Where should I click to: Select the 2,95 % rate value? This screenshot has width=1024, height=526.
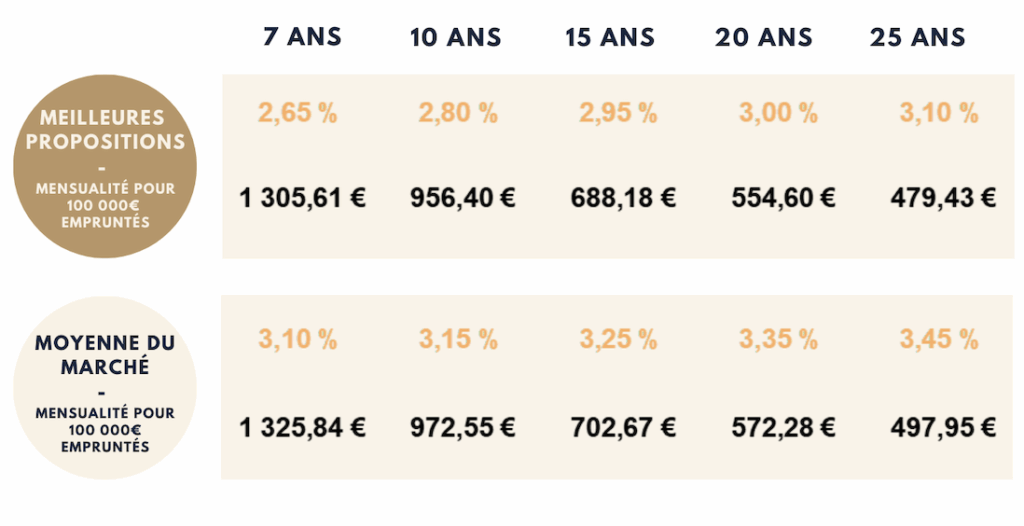pyautogui.click(x=618, y=112)
